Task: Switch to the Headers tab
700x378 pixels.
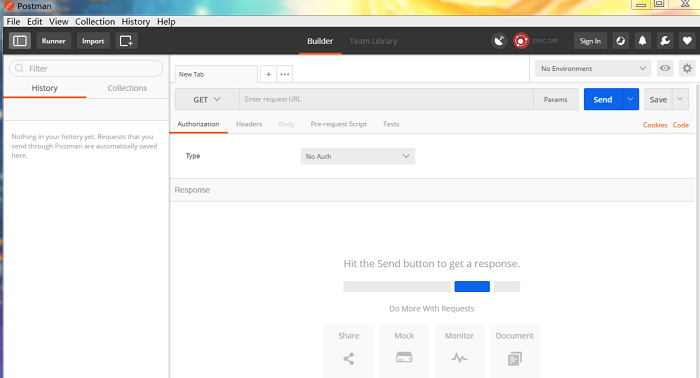Action: [249, 124]
